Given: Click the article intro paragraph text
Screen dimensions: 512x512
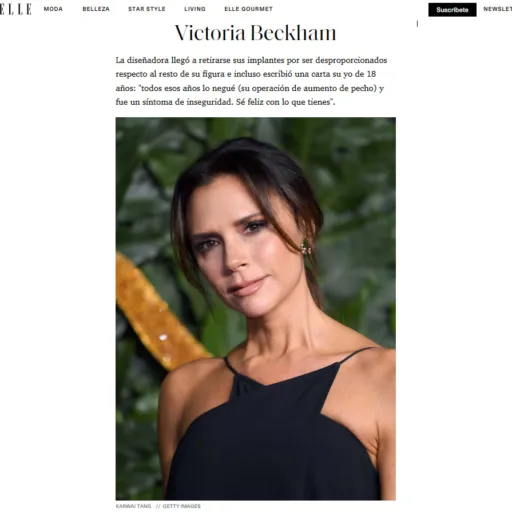Looking at the screenshot, I should [251, 81].
